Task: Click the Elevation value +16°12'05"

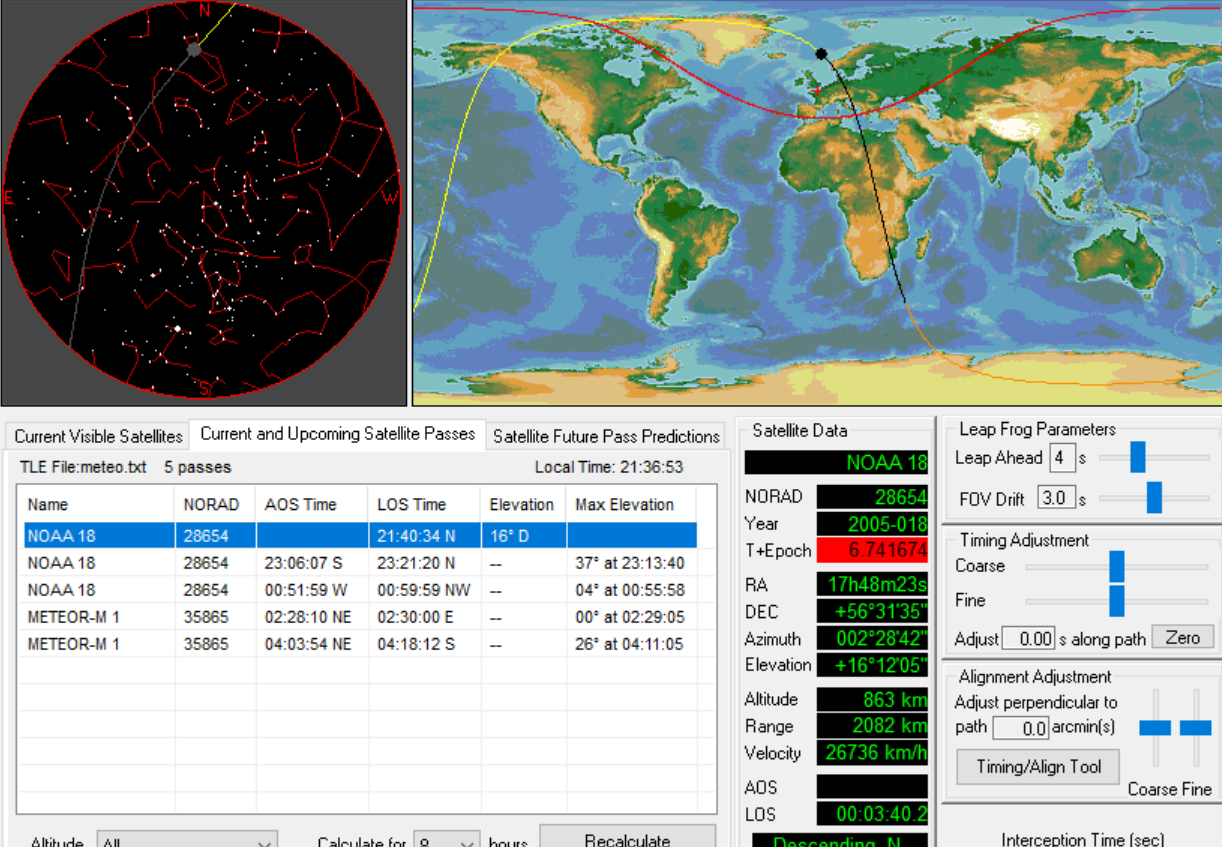Action: coord(873,664)
